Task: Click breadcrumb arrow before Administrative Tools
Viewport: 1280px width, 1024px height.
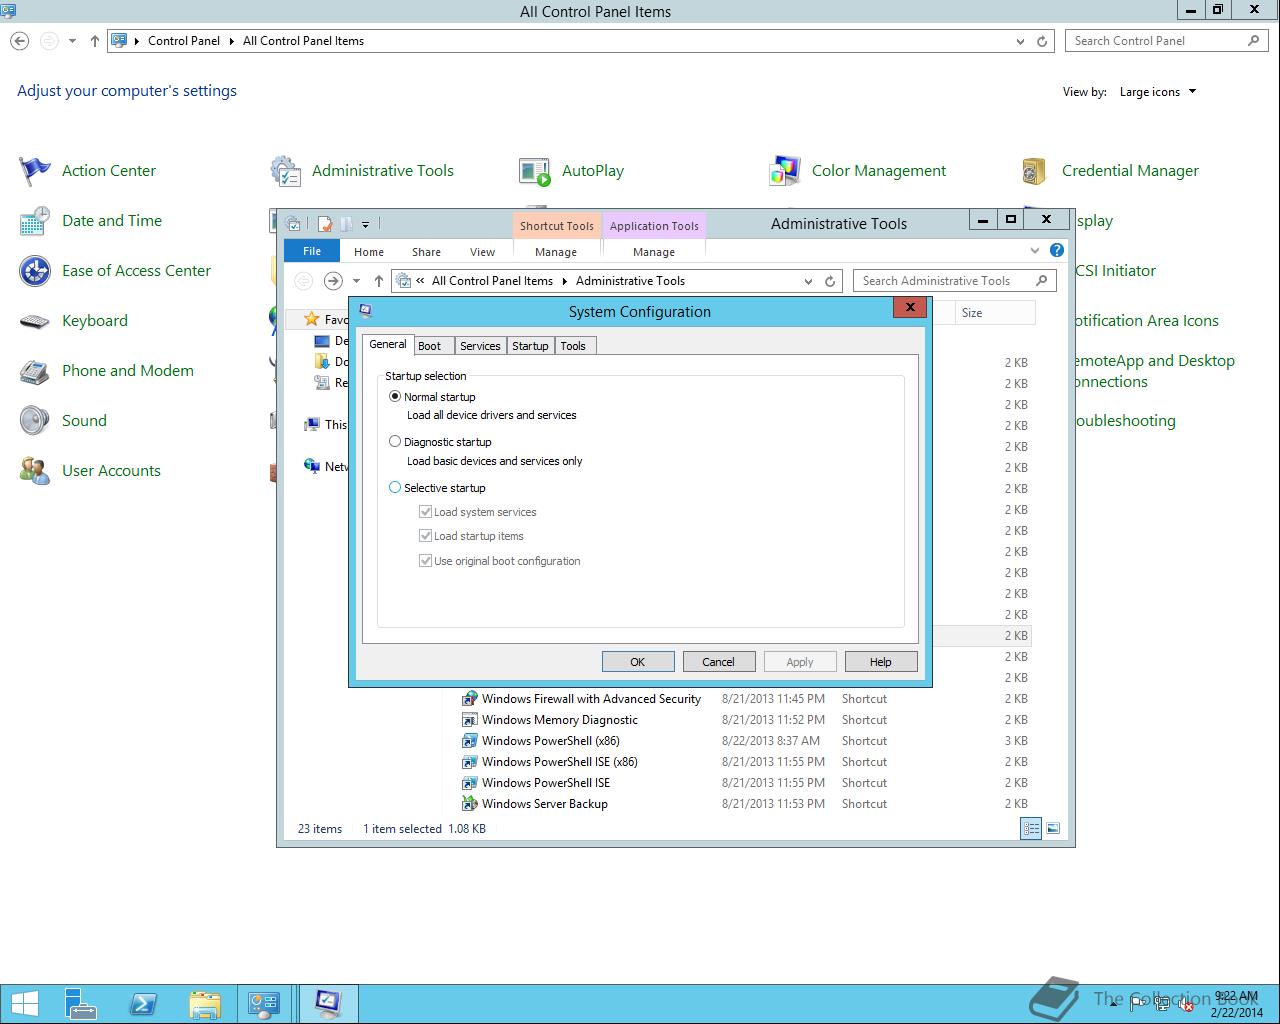Action: (565, 281)
